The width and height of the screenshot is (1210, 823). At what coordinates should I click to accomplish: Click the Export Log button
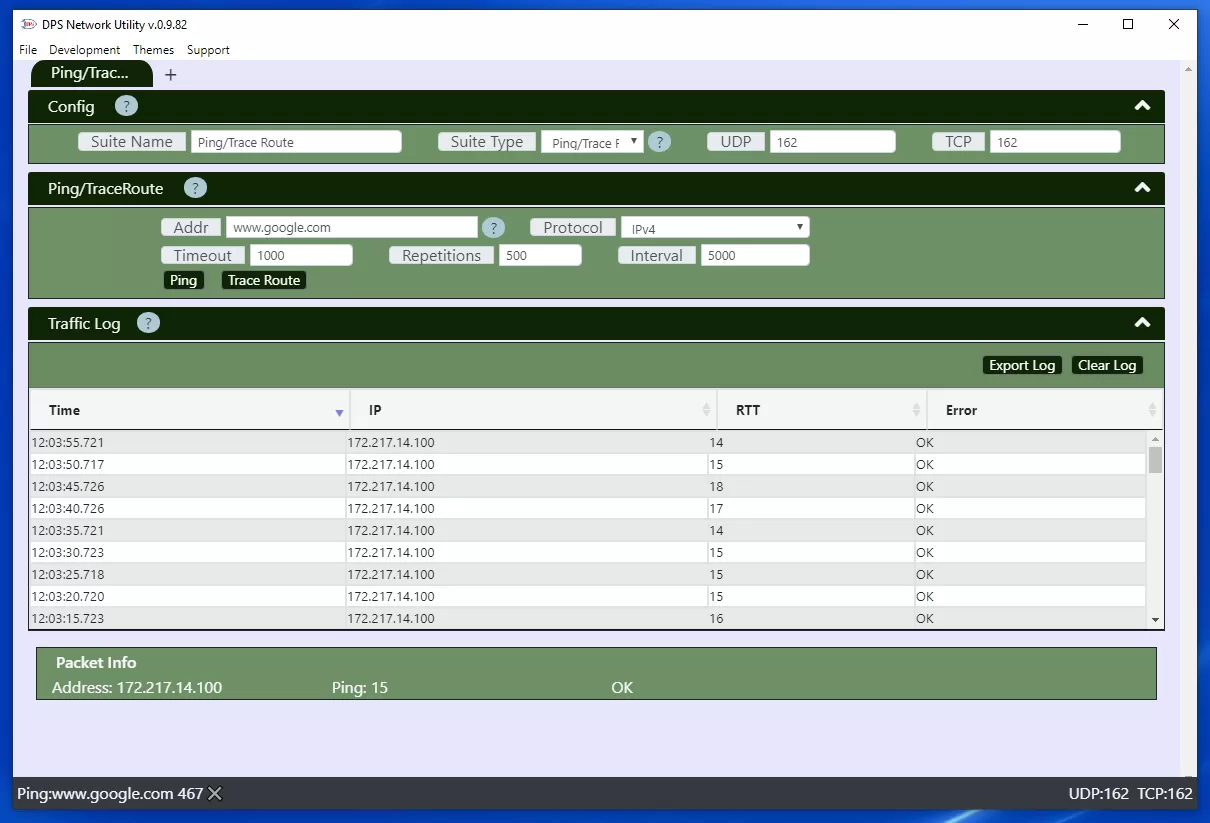tap(1021, 365)
